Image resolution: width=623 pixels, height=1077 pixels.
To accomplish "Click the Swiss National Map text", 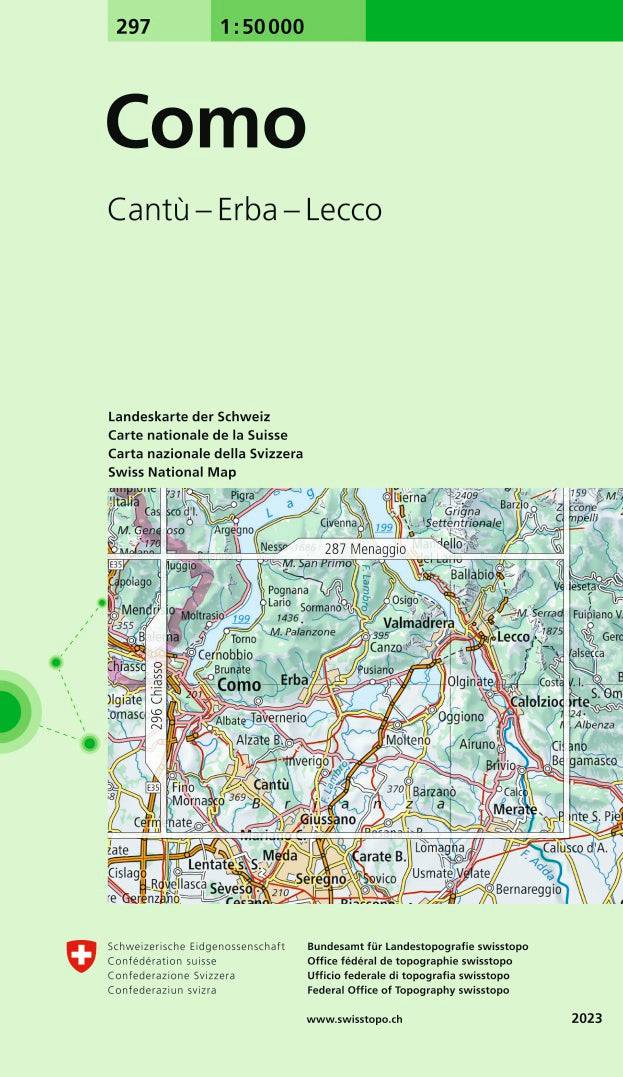I will click(x=172, y=472).
